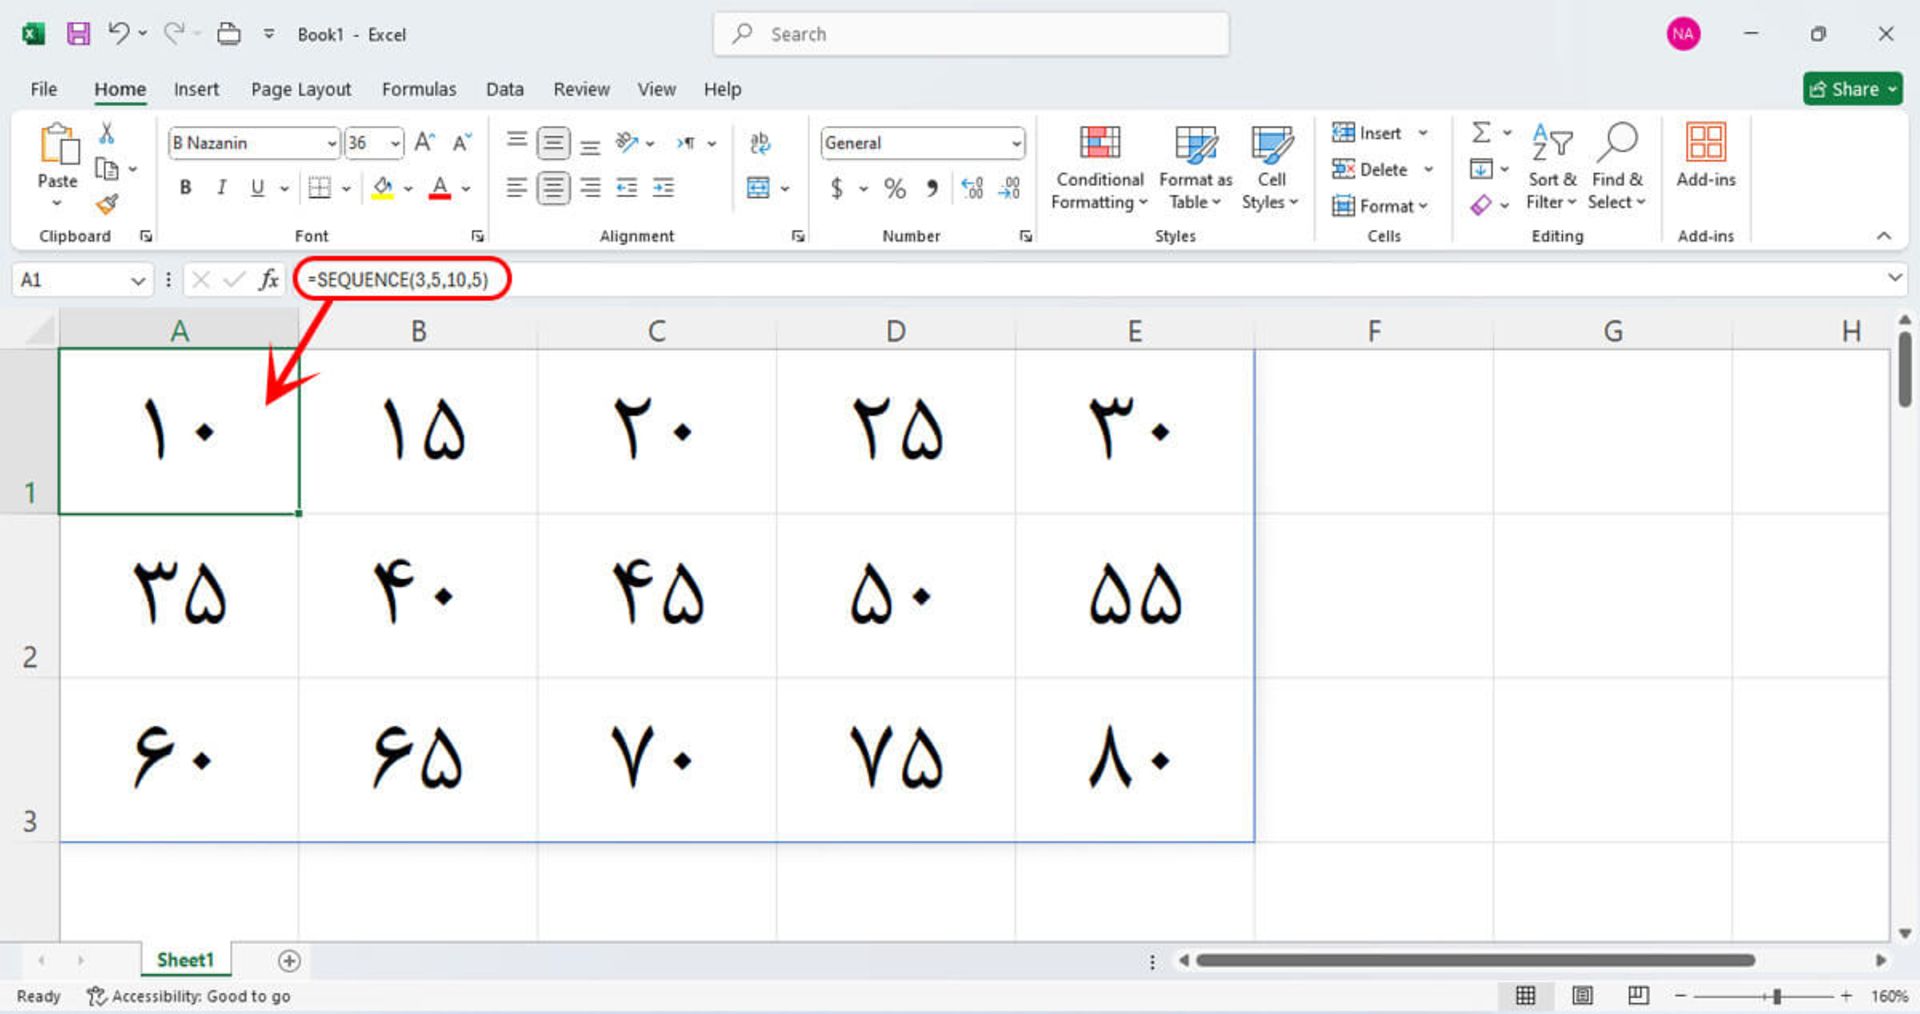Screen dimensions: 1920x1014
Task: Switch to the Page Layout tab
Action: click(300, 89)
